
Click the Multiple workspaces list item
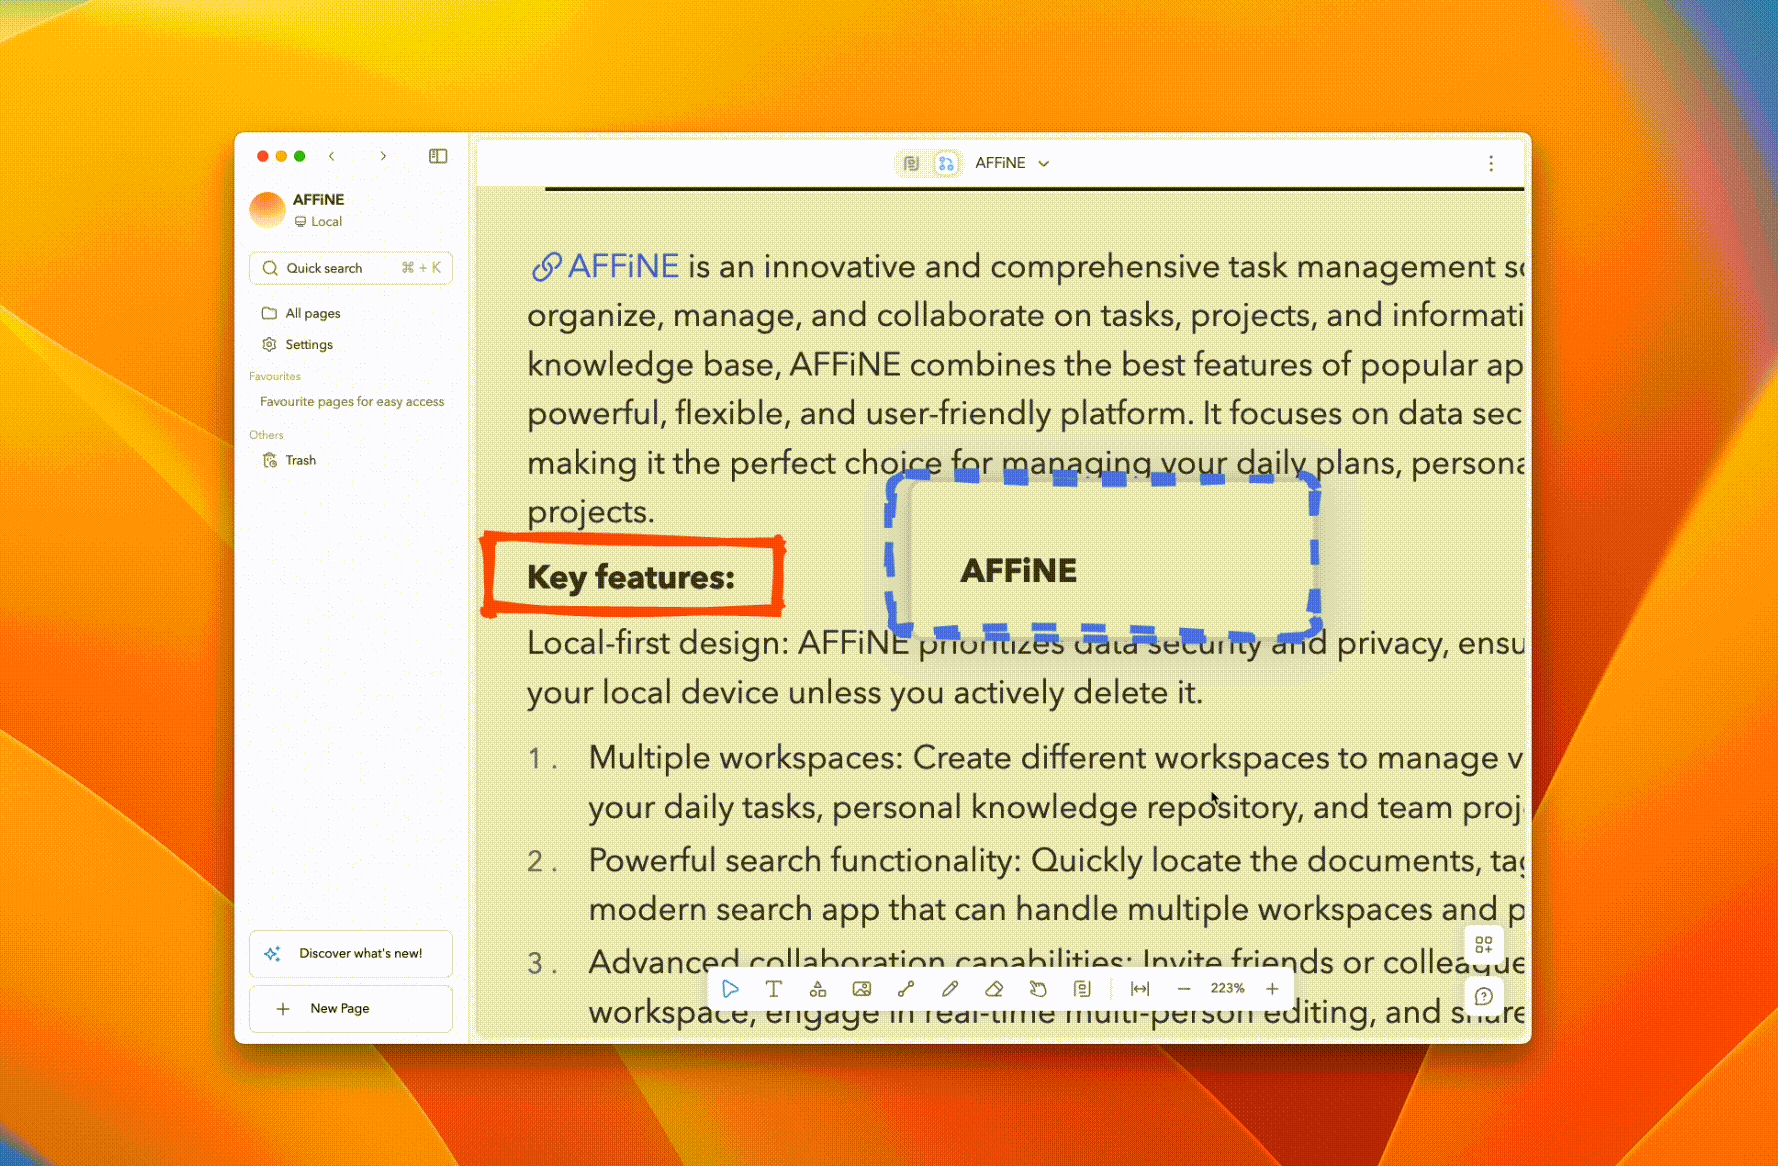pos(1025,782)
